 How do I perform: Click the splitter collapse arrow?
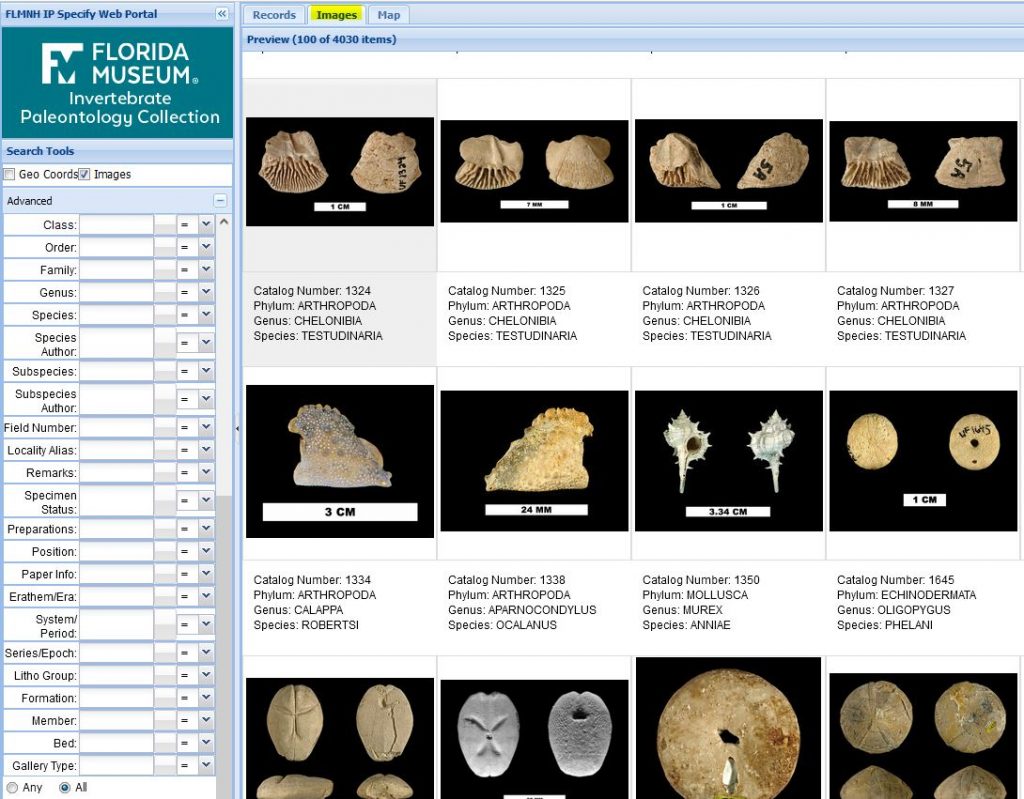(237, 429)
